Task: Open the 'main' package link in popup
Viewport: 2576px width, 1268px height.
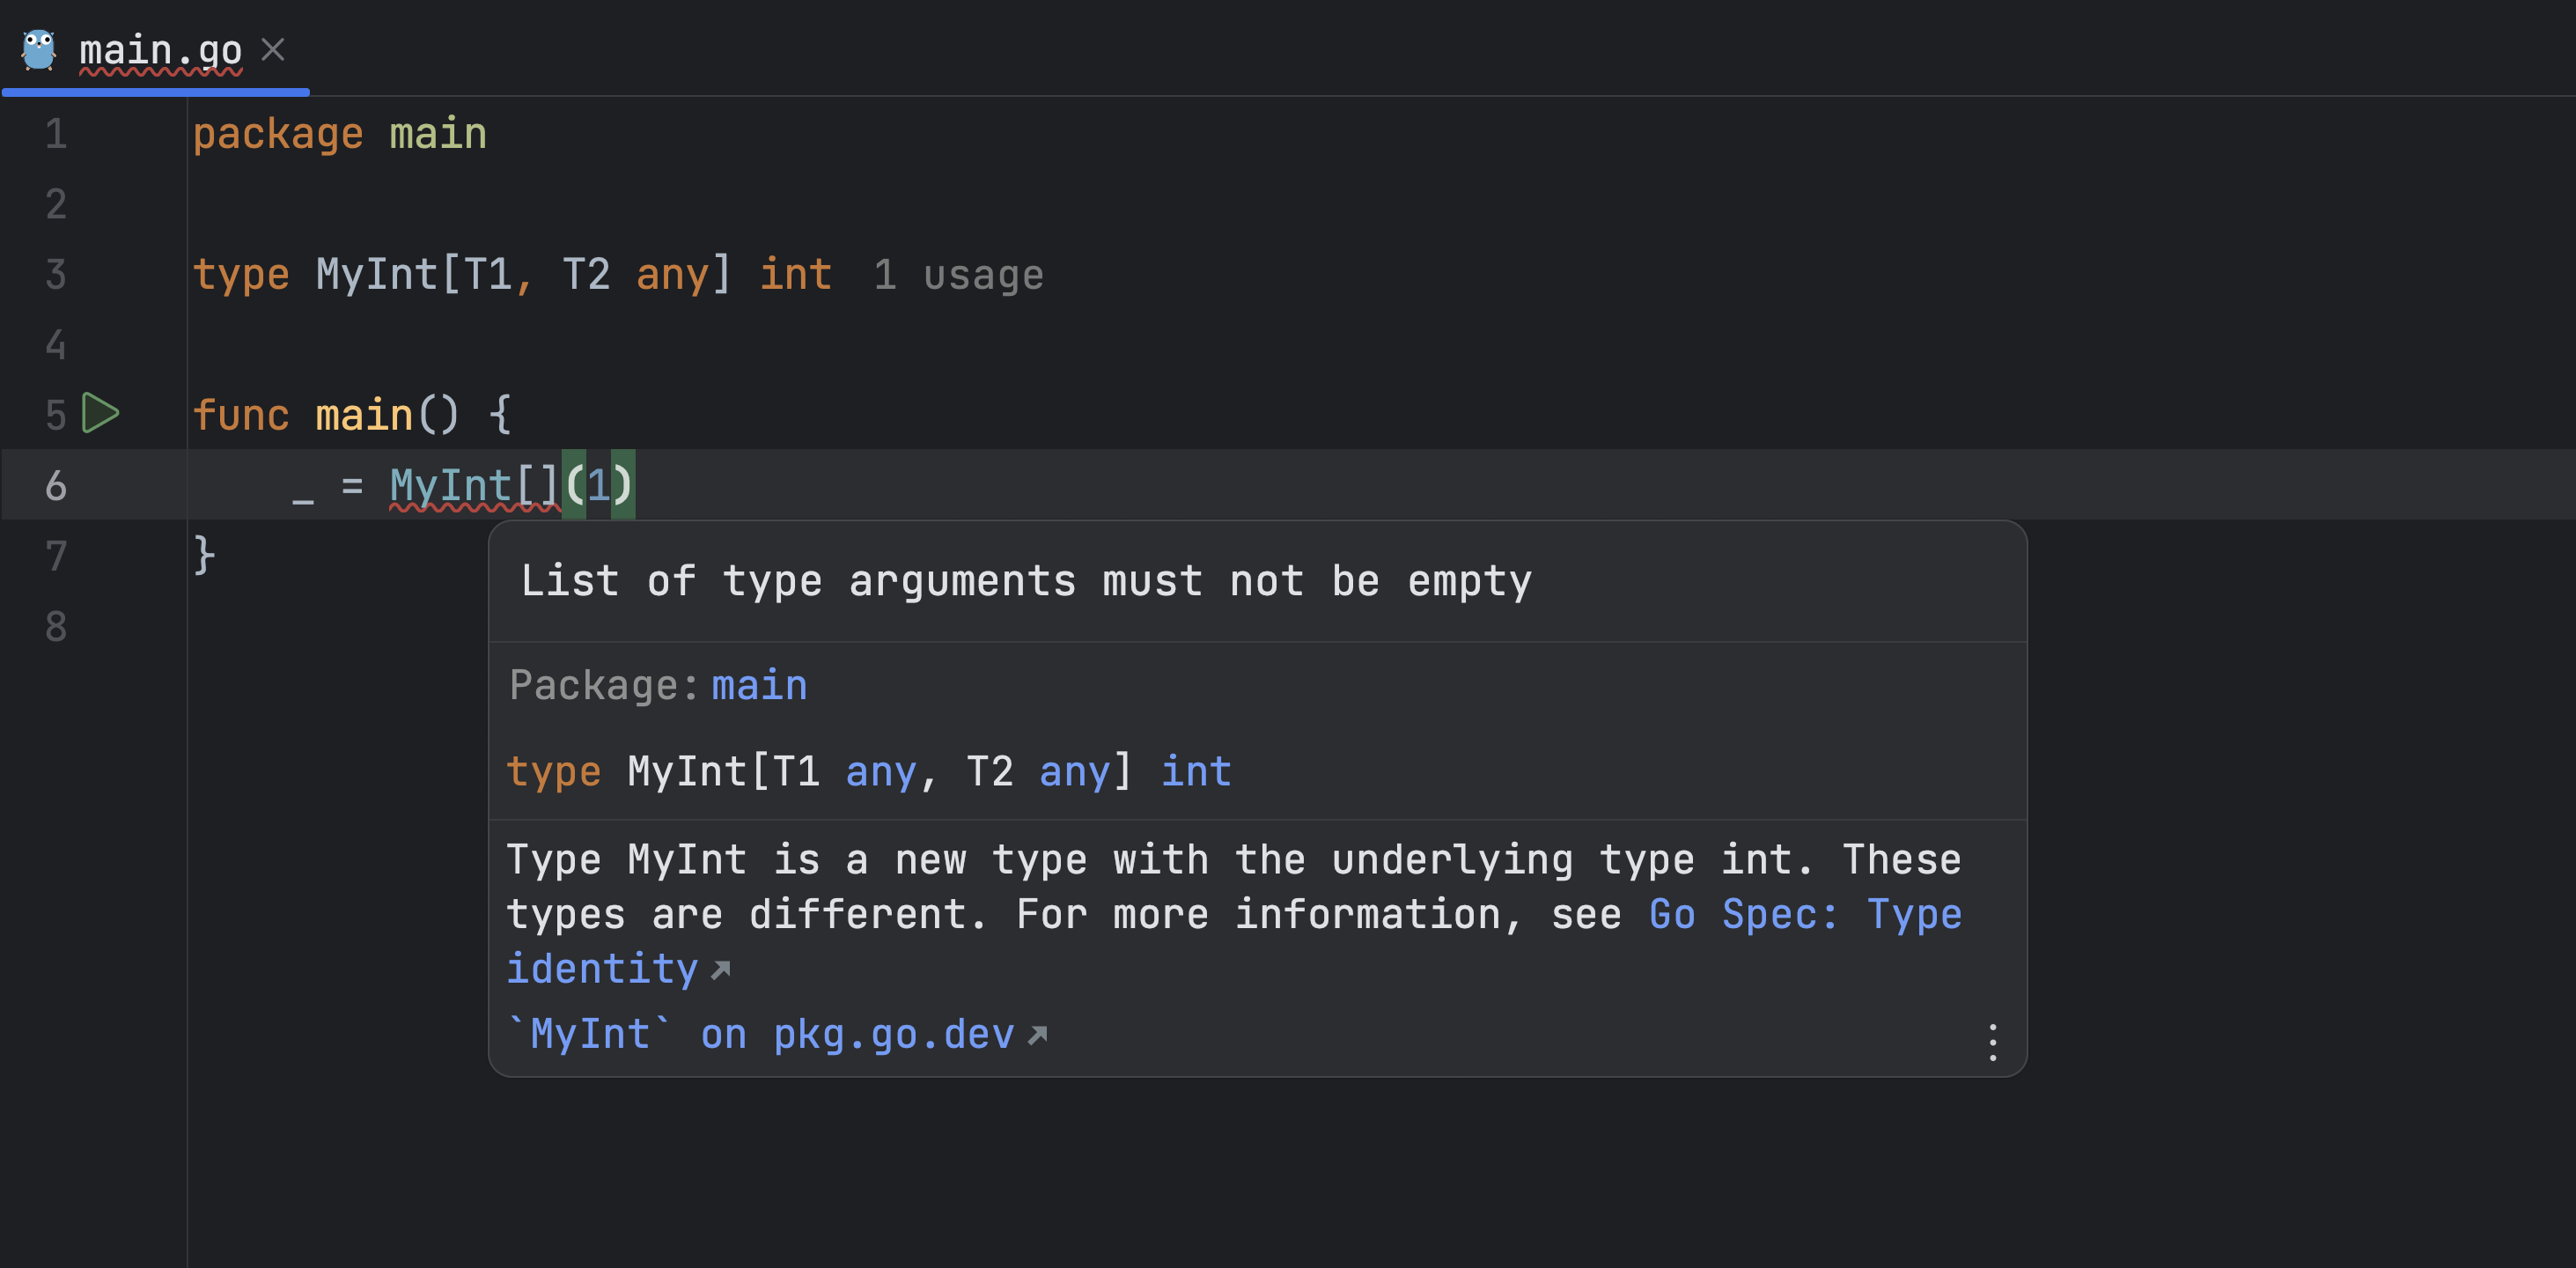Action: tap(759, 685)
